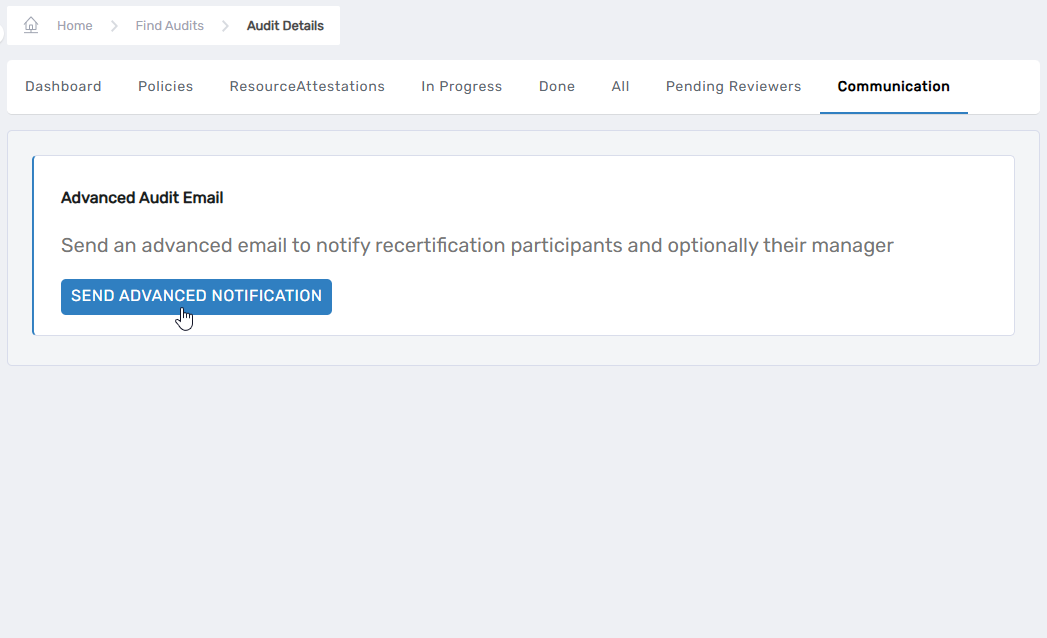
Task: Navigate to Find Audits breadcrumb
Action: pos(169,26)
